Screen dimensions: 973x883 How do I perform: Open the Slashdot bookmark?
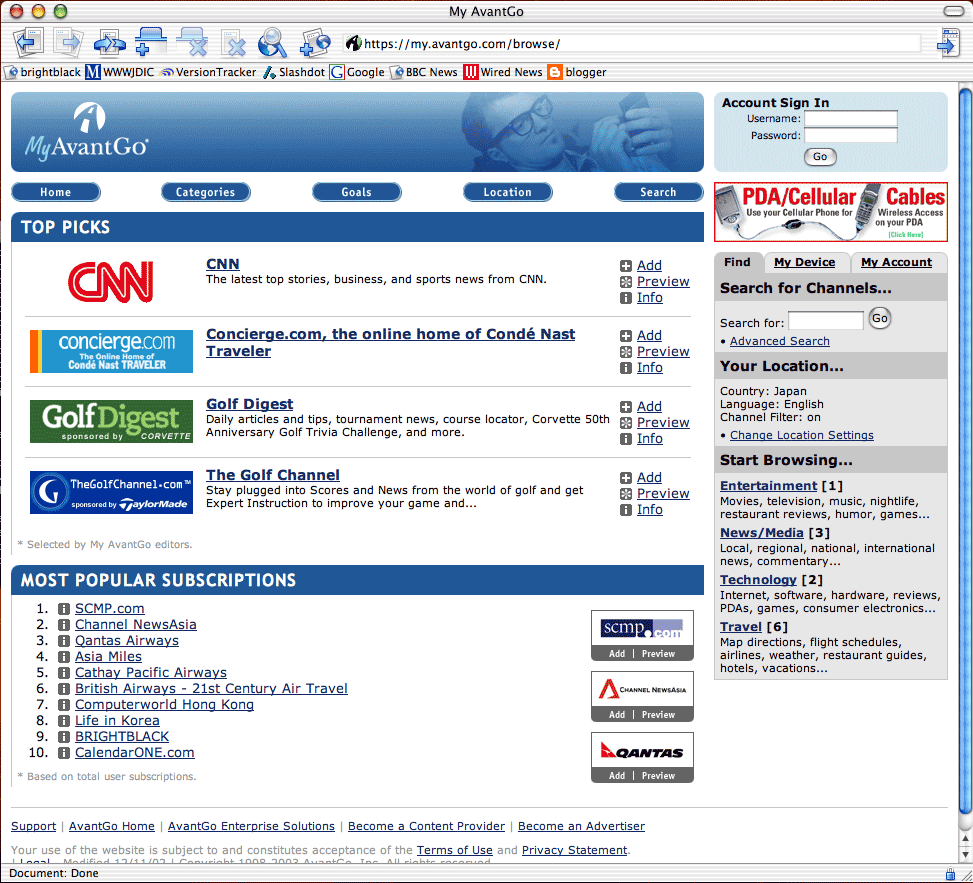(x=294, y=72)
